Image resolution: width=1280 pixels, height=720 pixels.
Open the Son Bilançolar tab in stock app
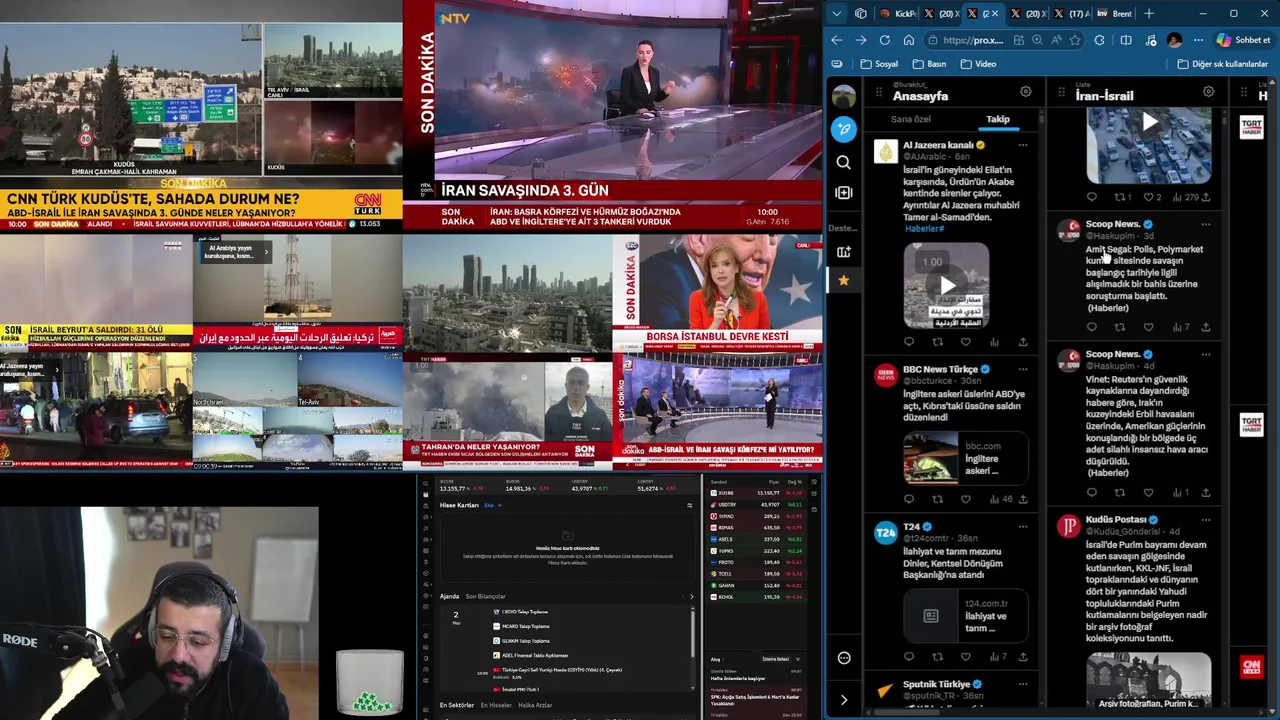click(485, 596)
